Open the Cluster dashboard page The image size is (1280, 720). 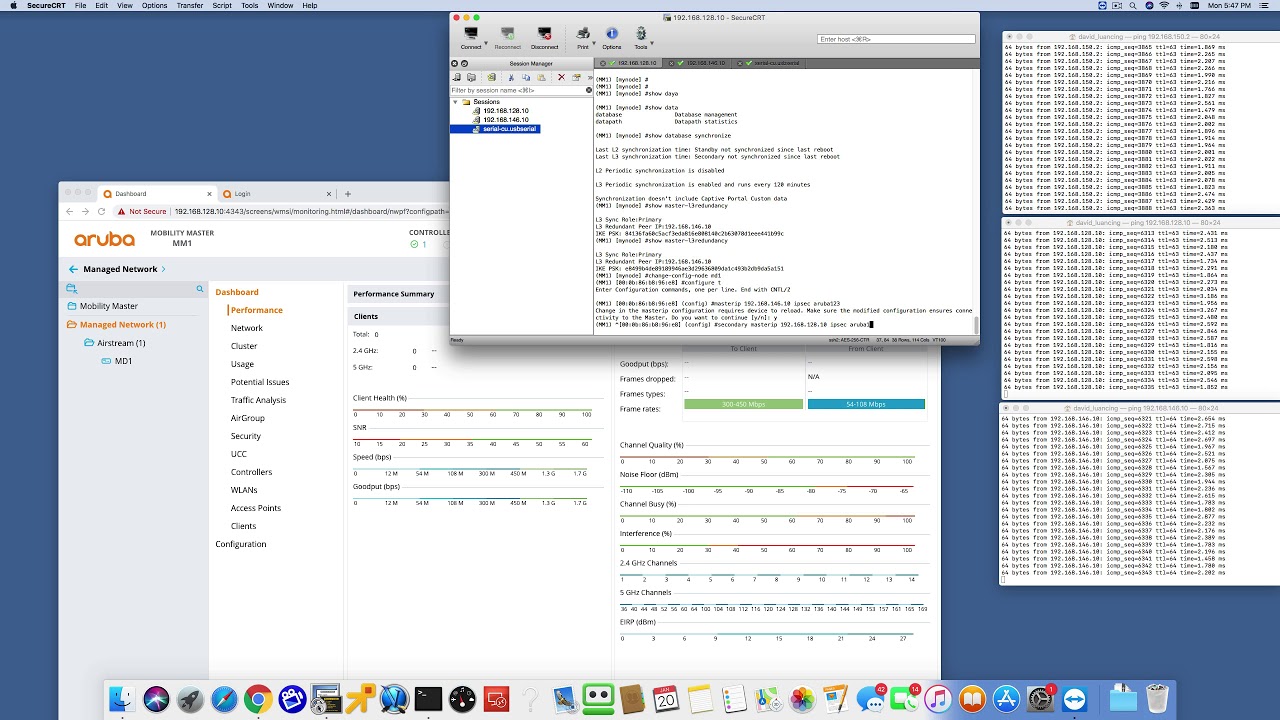tap(244, 346)
